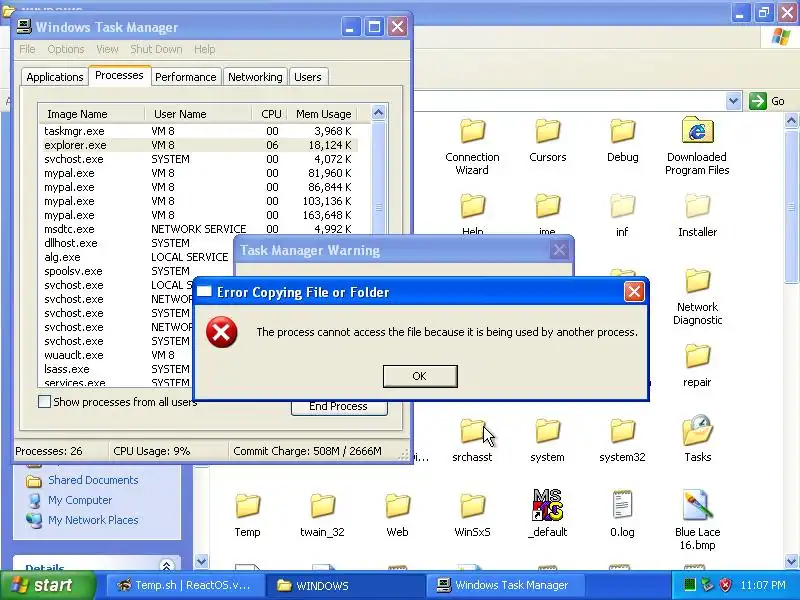This screenshot has height=600, width=800.
Task: Open Task Manager's File menu
Action: 28,49
